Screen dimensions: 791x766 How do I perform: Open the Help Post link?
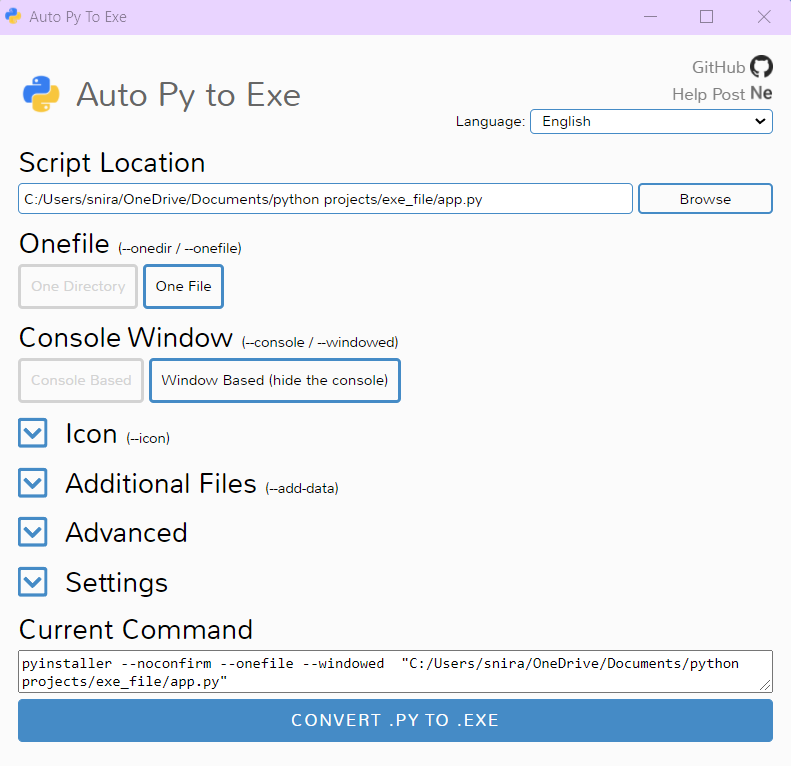(708, 94)
